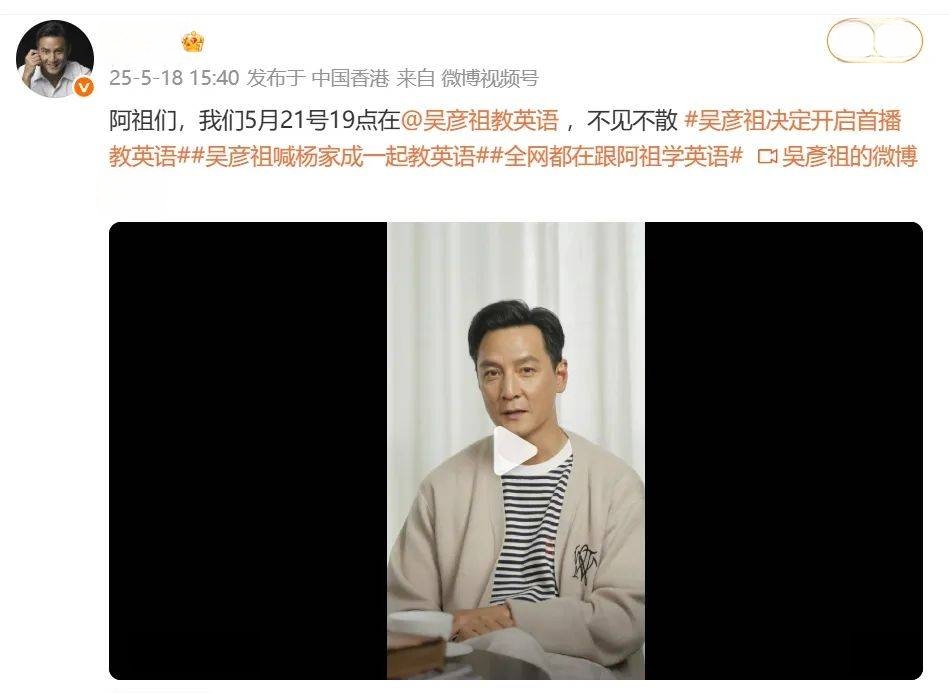This screenshot has width=949, height=693.
Task: Click the orange verified V badge
Action: click(84, 88)
